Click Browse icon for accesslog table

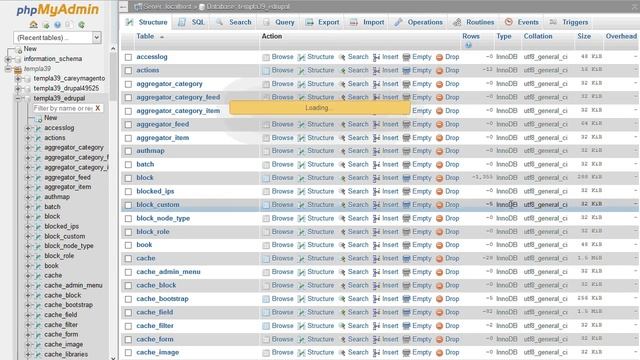tap(266, 57)
